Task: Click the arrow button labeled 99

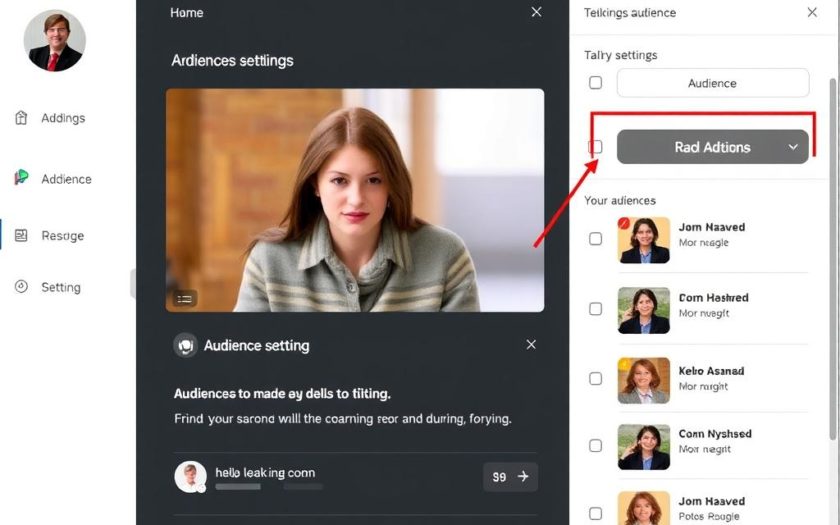Action: pyautogui.click(x=511, y=477)
